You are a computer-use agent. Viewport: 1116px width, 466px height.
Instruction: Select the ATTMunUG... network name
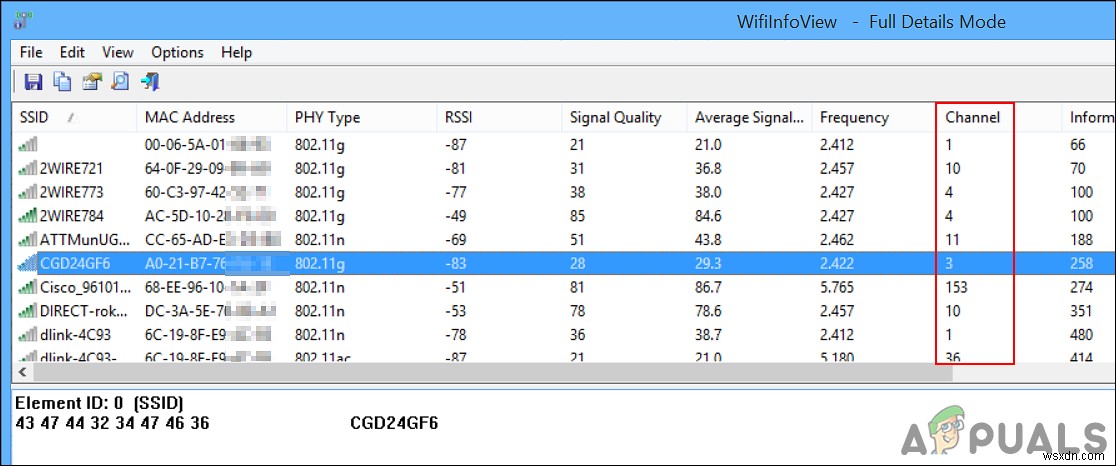point(84,239)
